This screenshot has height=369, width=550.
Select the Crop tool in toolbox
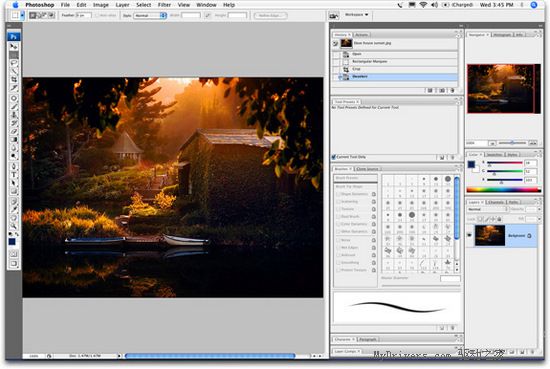14,80
